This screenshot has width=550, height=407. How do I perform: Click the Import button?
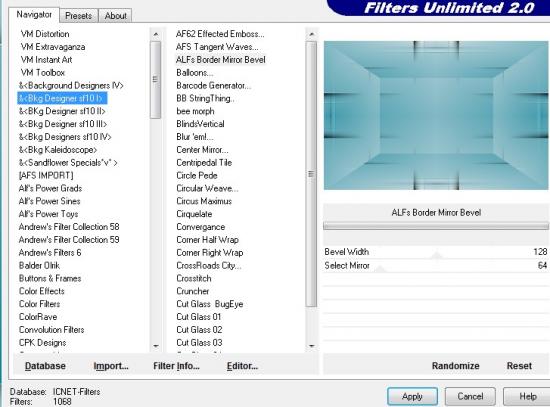(x=111, y=366)
